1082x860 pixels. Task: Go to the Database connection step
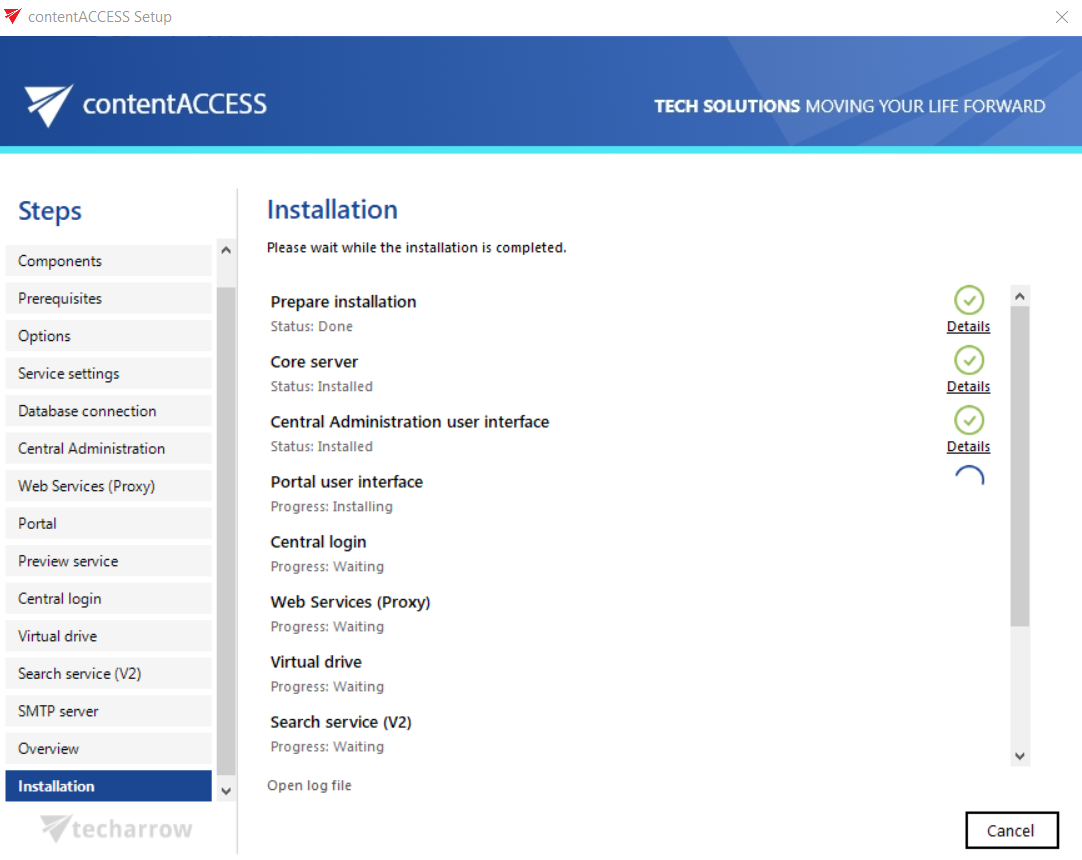tap(108, 411)
